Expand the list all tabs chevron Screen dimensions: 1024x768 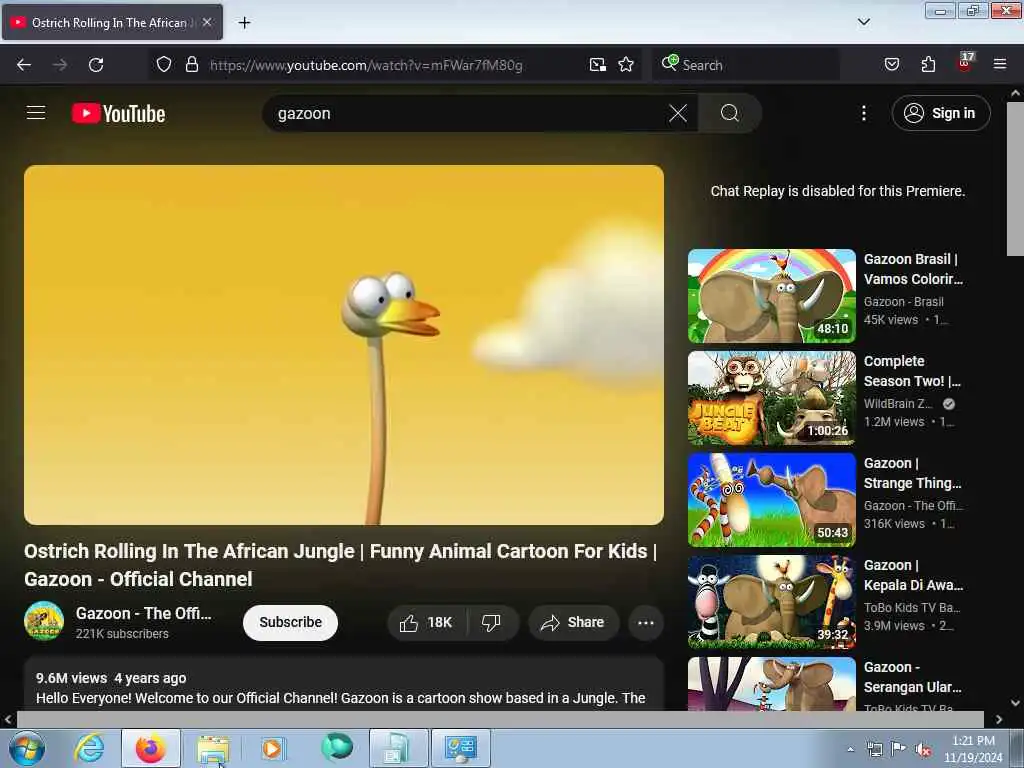pyautogui.click(x=863, y=22)
